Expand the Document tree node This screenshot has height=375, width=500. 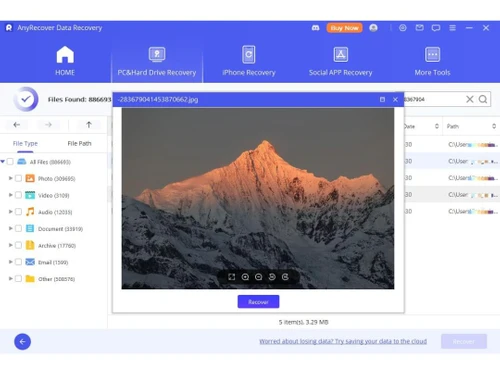click(10, 228)
